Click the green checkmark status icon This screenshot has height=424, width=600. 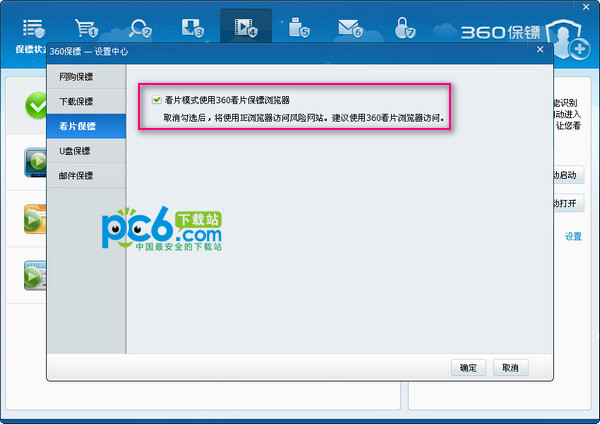[x=36, y=105]
